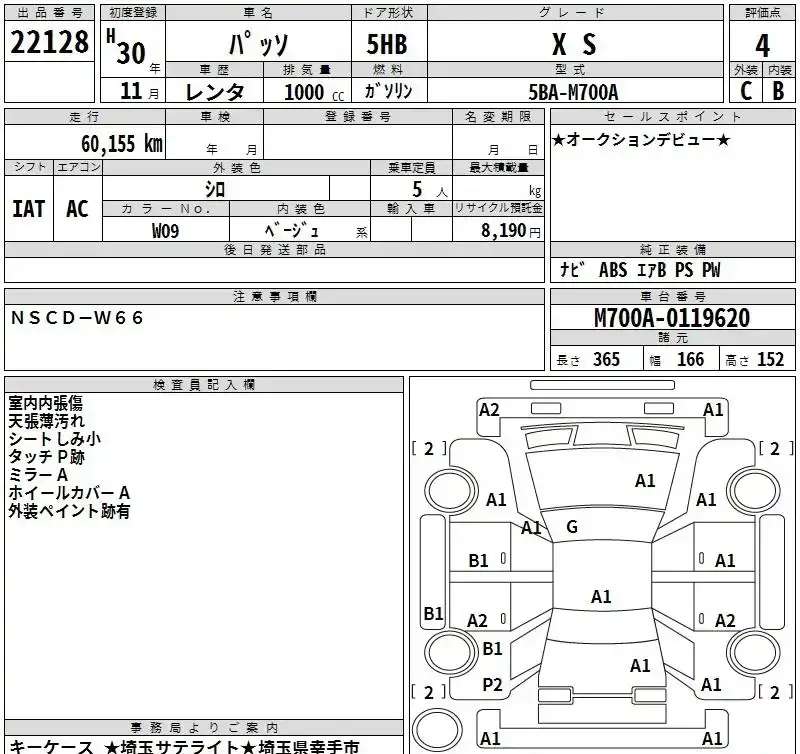Click the 名変期限 header label
Image resolution: width=800 pixels, height=754 pixels.
[x=498, y=116]
